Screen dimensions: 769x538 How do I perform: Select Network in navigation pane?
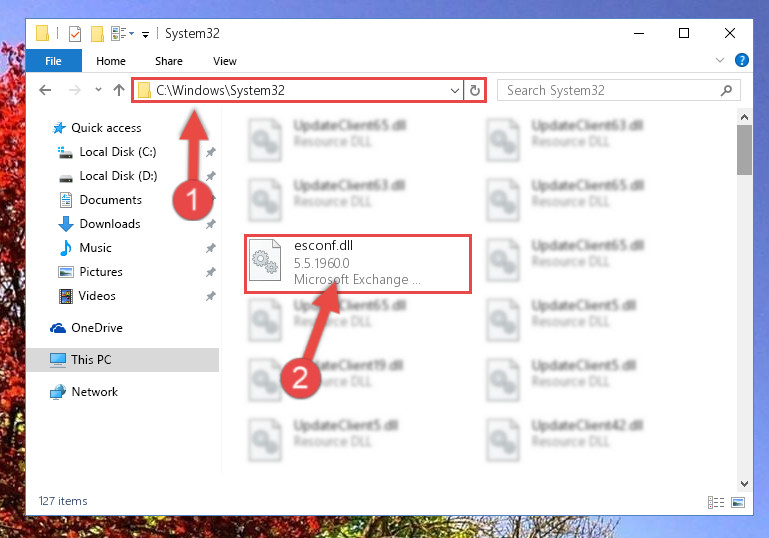tap(95, 392)
